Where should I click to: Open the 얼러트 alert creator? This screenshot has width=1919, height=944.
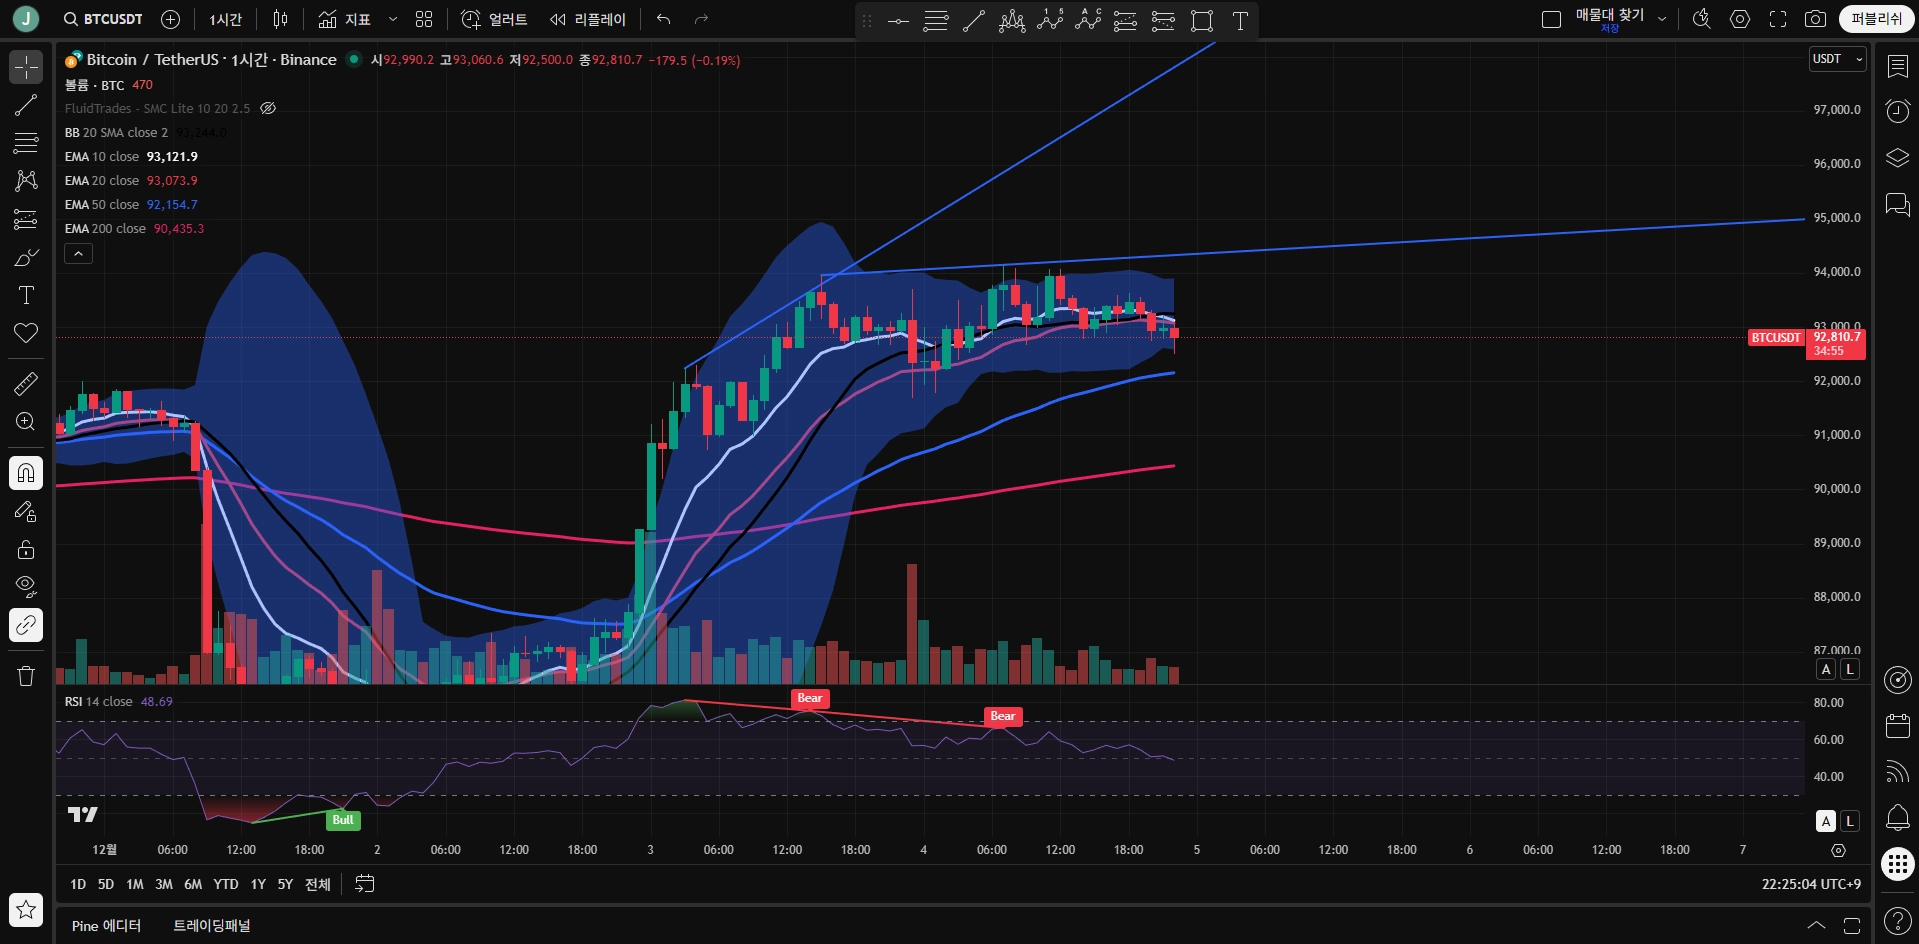coord(494,19)
